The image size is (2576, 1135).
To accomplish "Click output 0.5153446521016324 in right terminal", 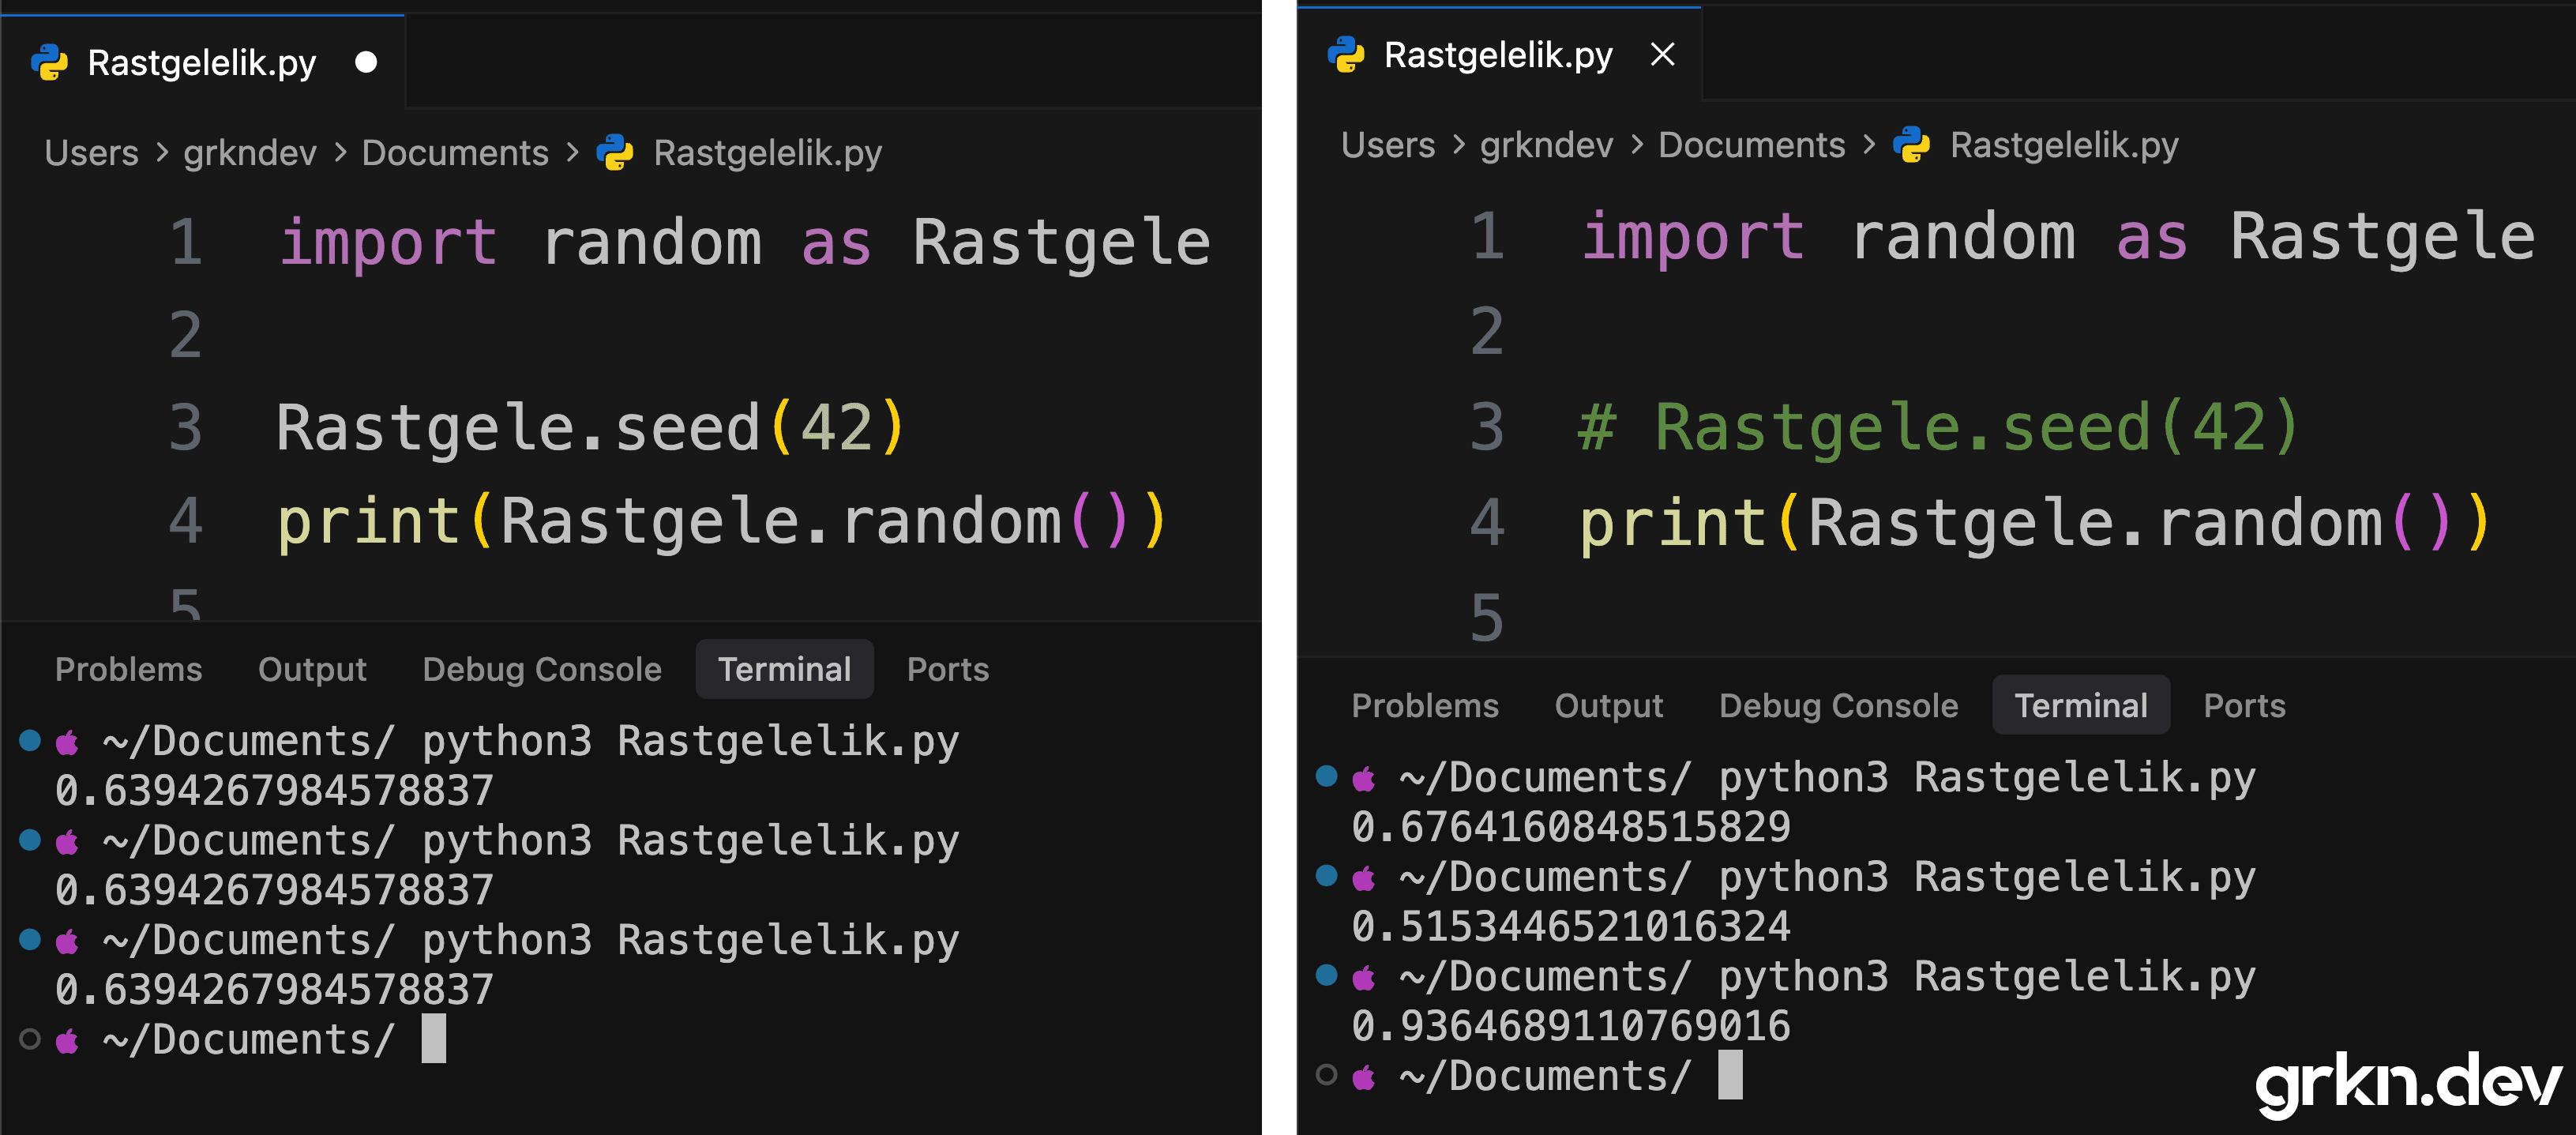I will (1571, 926).
